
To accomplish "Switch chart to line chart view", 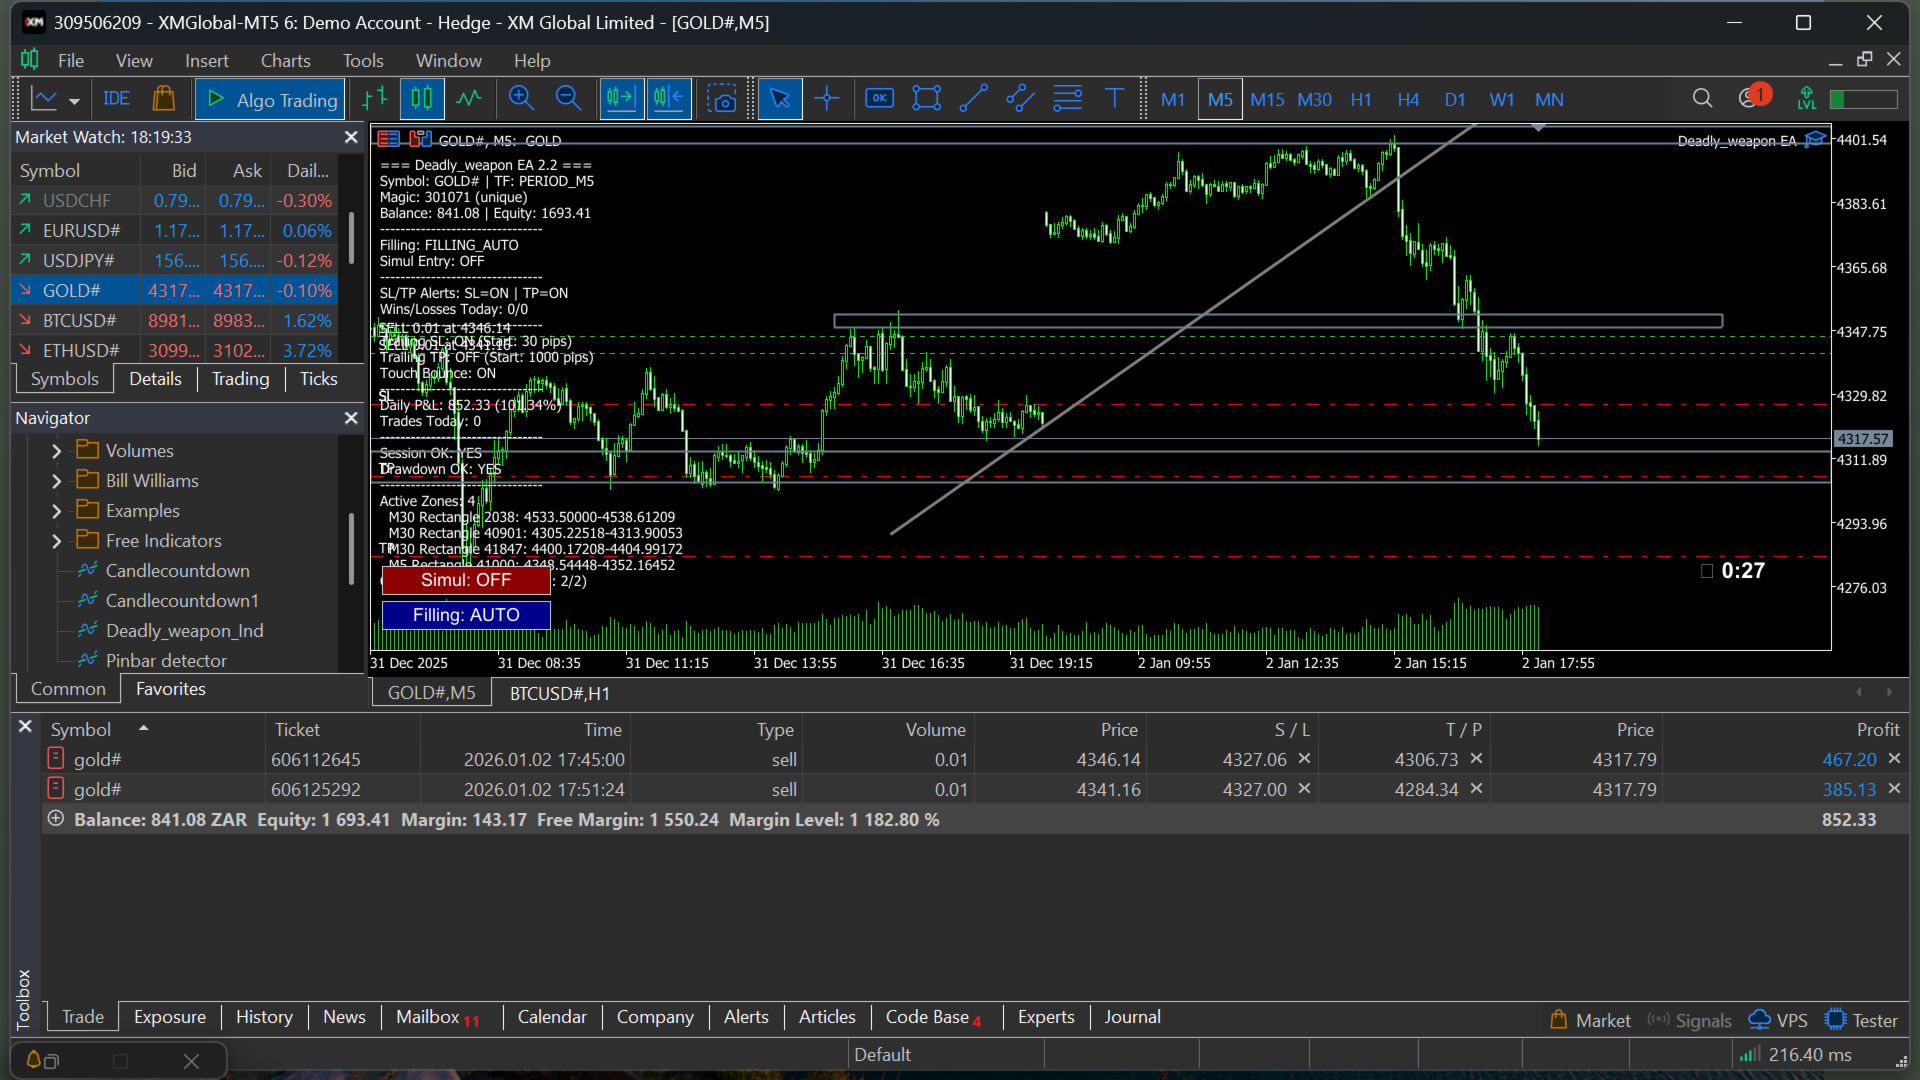I will click(x=469, y=99).
